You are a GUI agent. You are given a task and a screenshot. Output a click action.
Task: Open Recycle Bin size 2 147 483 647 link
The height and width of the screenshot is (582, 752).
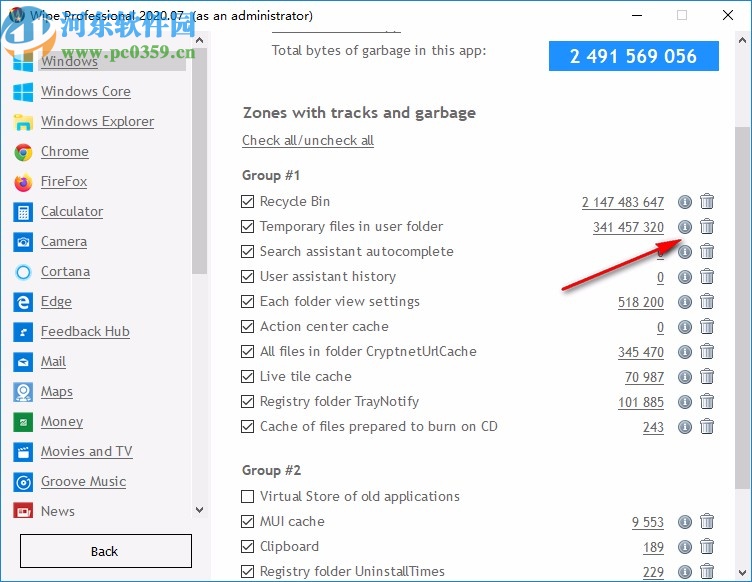pyautogui.click(x=623, y=202)
